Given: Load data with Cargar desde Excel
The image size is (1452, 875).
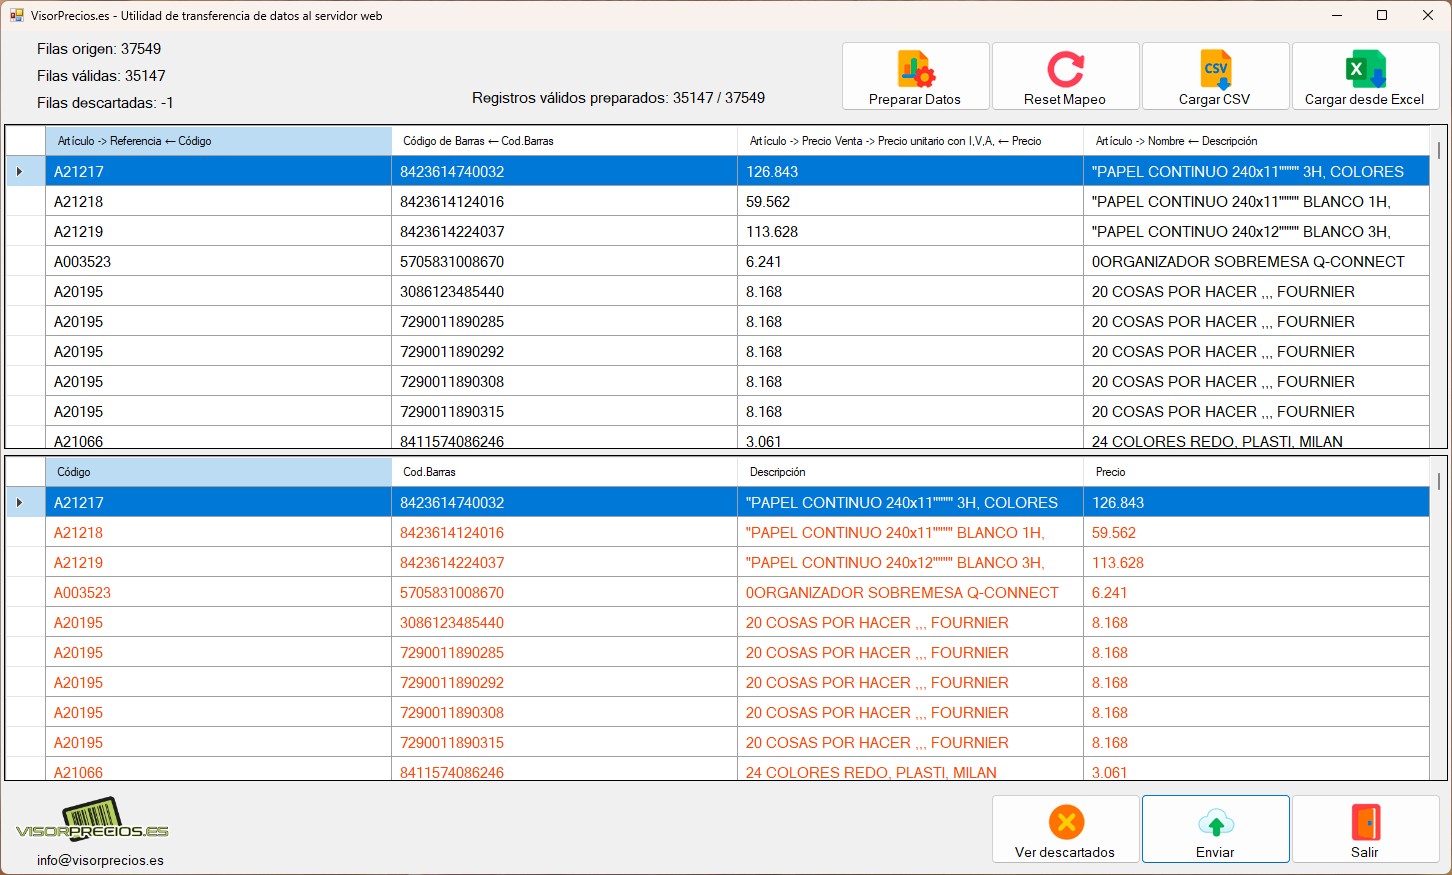Looking at the screenshot, I should 1365,76.
